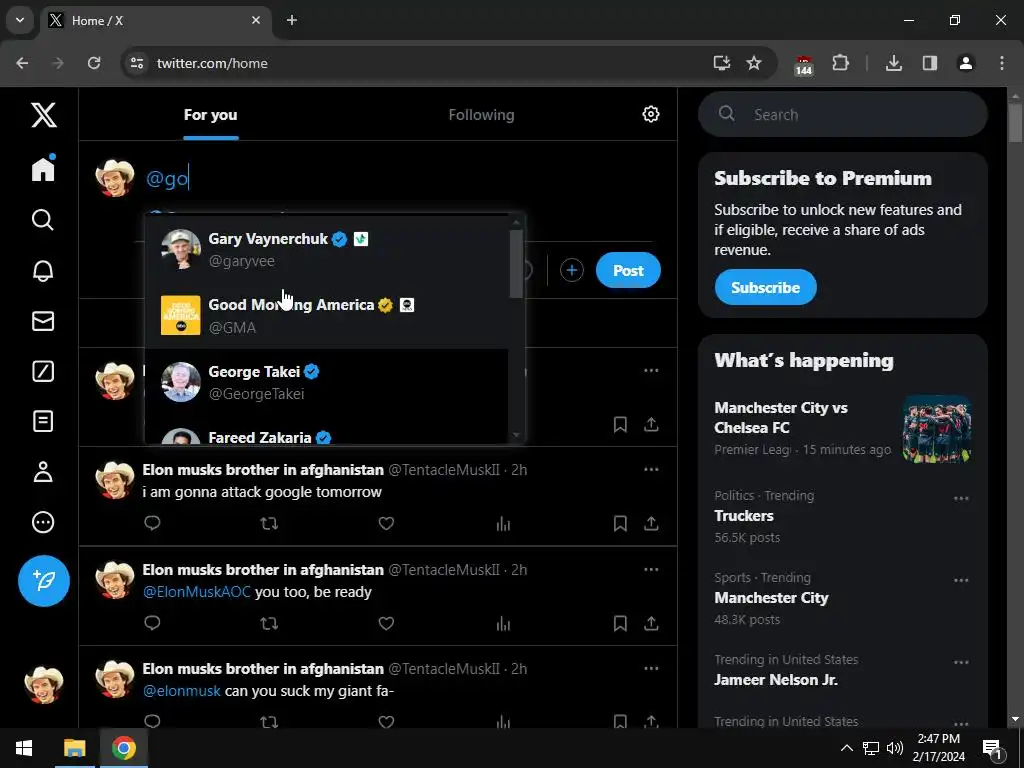Open Notifications bell icon
Viewport: 1024px width, 768px height.
(43, 270)
